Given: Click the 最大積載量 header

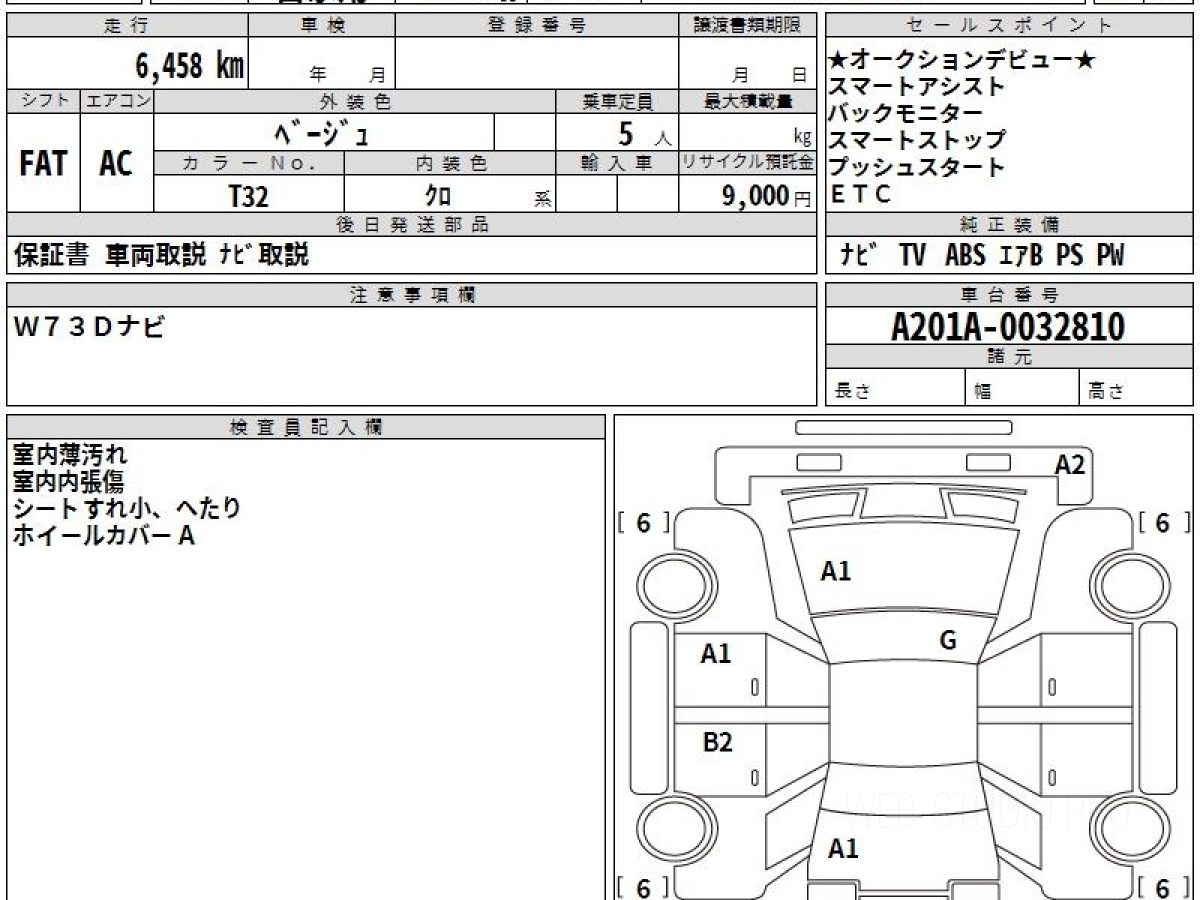Looking at the screenshot, I should point(747,101).
